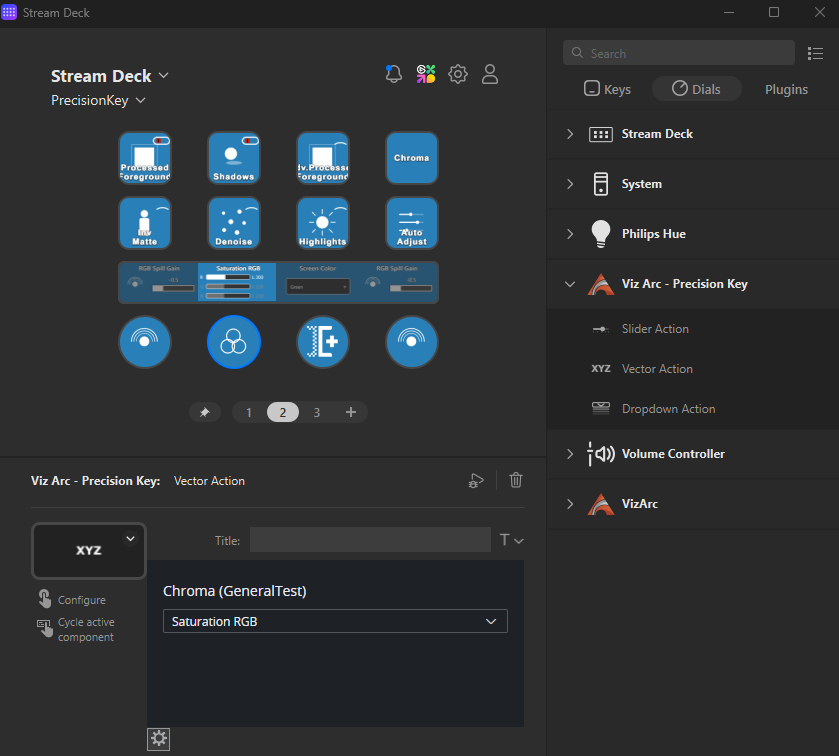Viewport: 839px width, 756px height.
Task: Click the Configure touch icon
Action: tap(44, 599)
